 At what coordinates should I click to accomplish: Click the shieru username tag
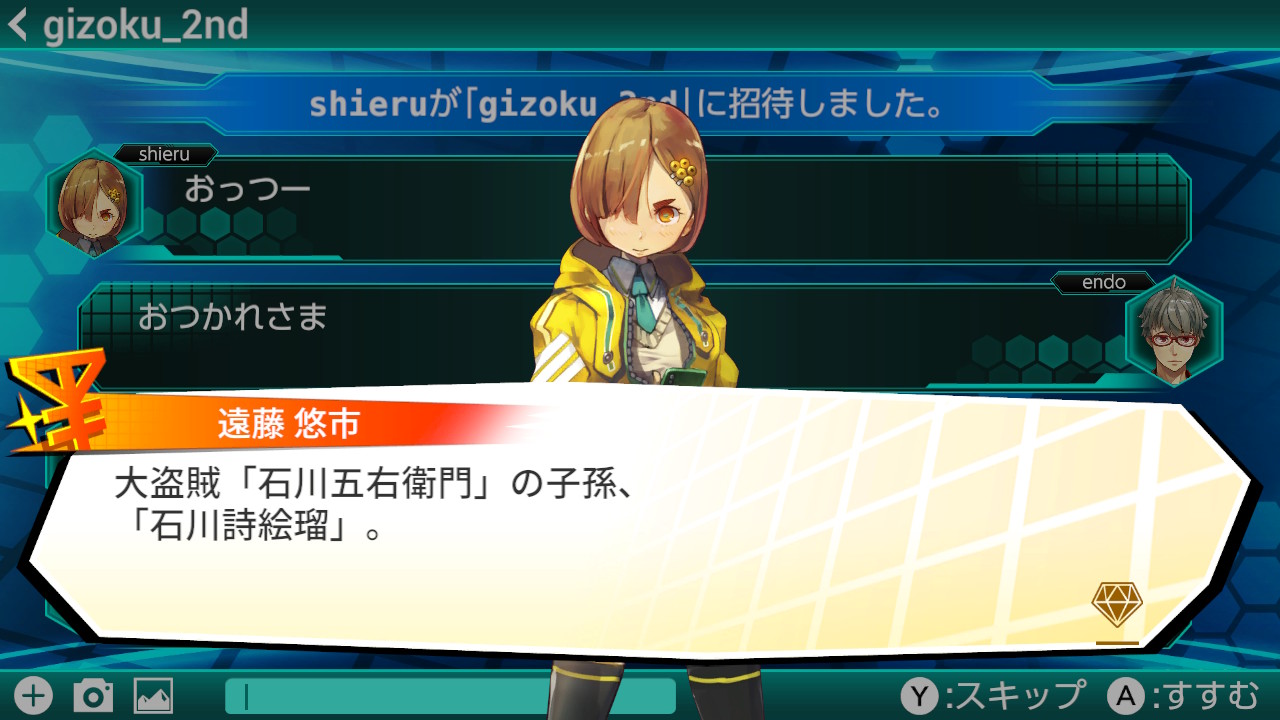click(x=165, y=154)
